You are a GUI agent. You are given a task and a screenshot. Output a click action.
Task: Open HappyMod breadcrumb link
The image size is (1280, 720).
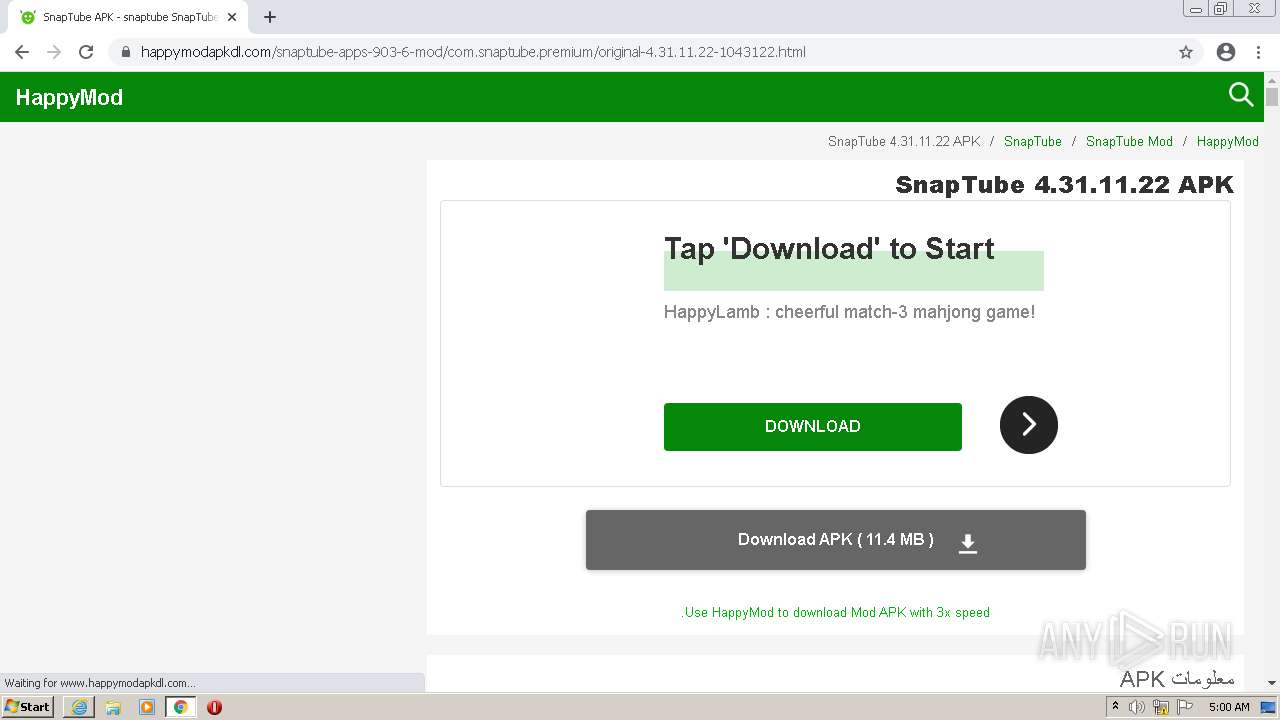[x=1227, y=141]
